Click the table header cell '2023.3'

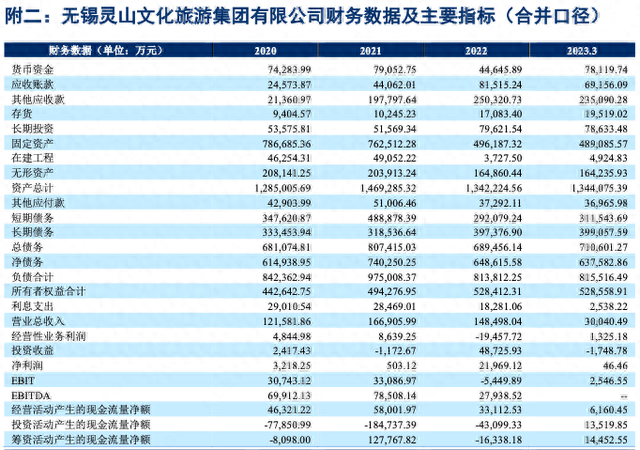point(582,51)
